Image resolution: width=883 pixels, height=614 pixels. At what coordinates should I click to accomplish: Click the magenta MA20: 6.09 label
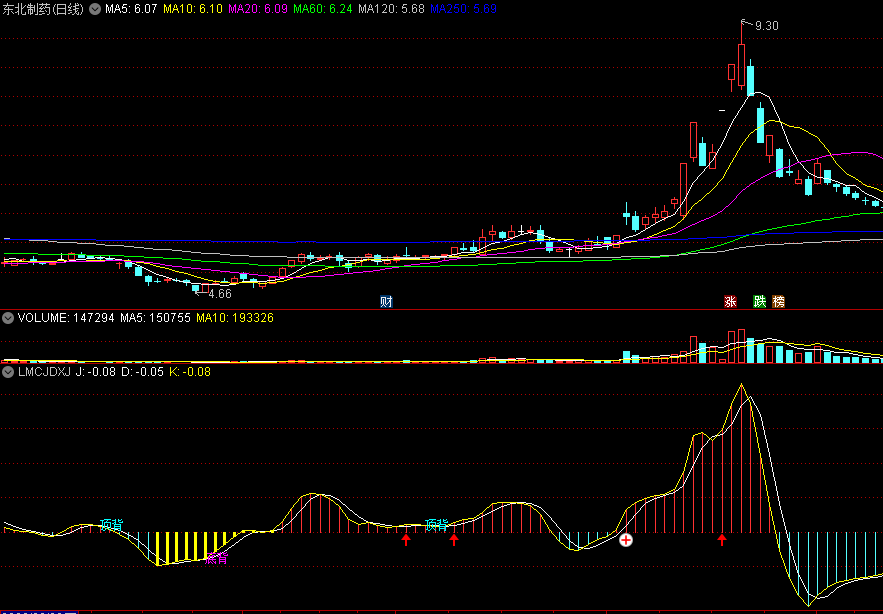tap(258, 9)
